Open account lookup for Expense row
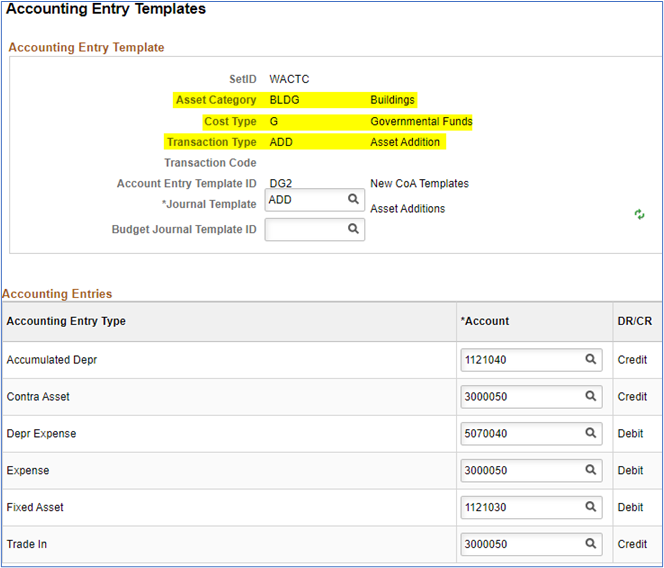Screen dimensions: 664x568 tap(591, 471)
